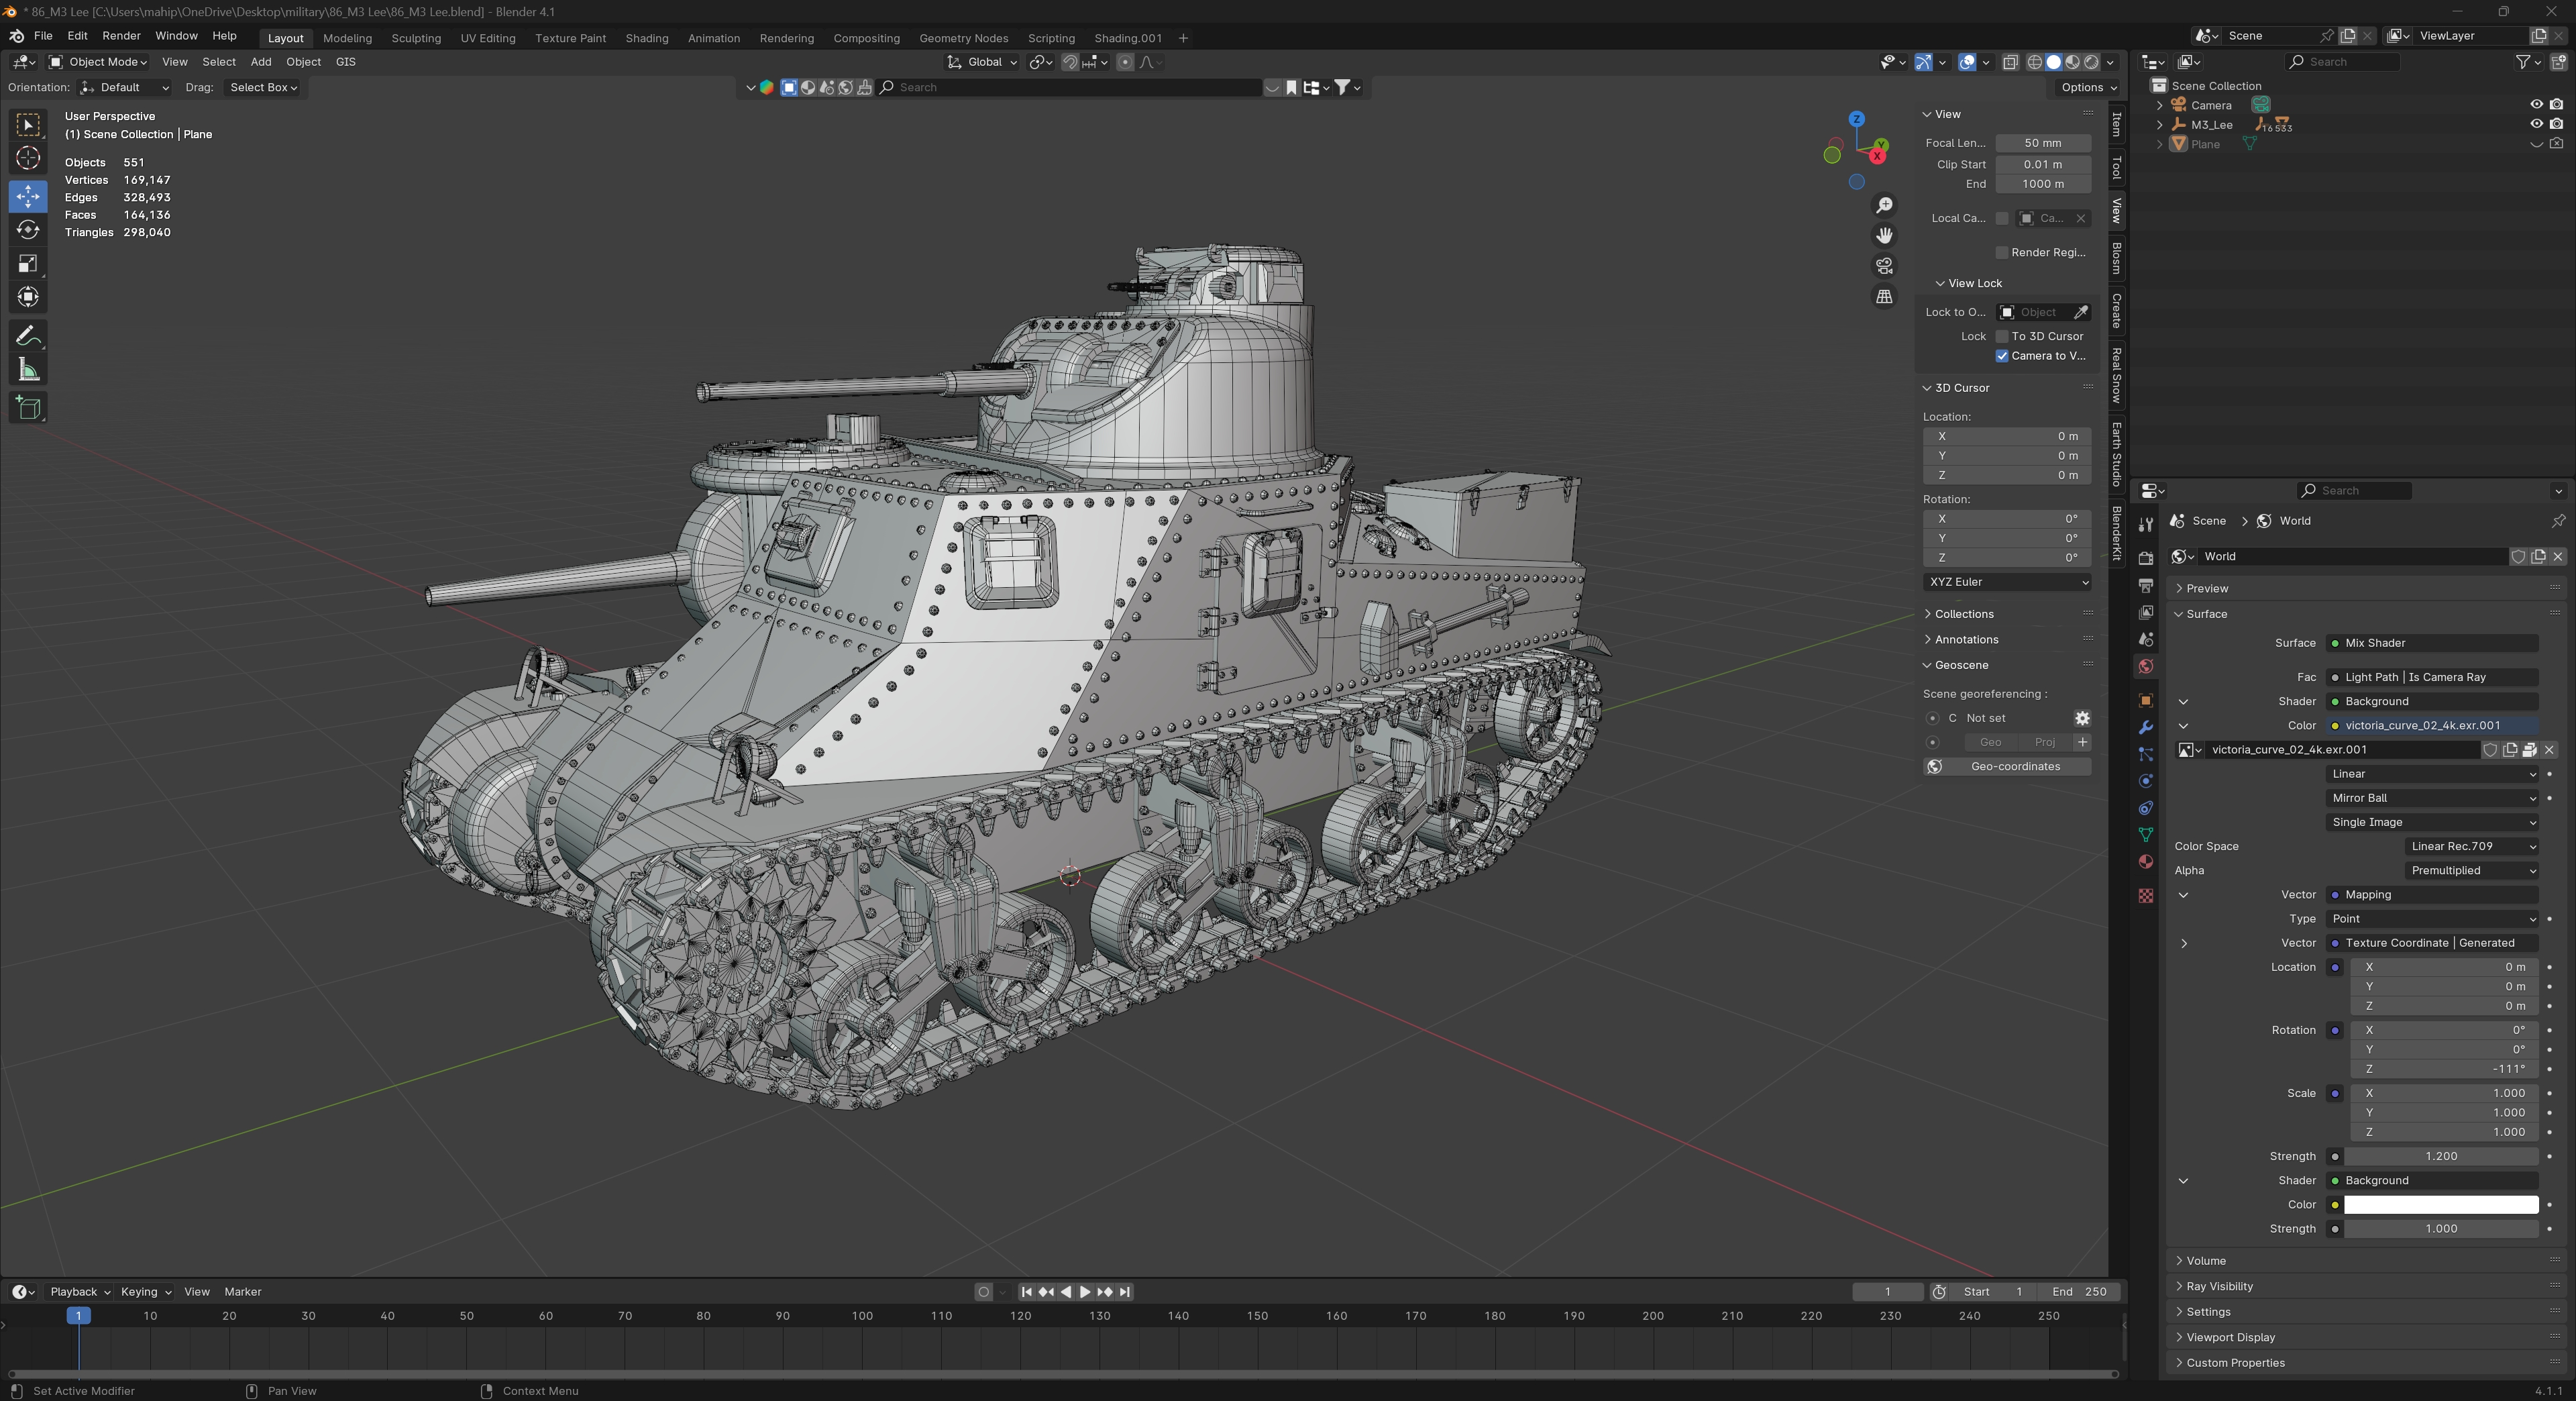Click the Zoom viewport magnifier icon

1884,205
